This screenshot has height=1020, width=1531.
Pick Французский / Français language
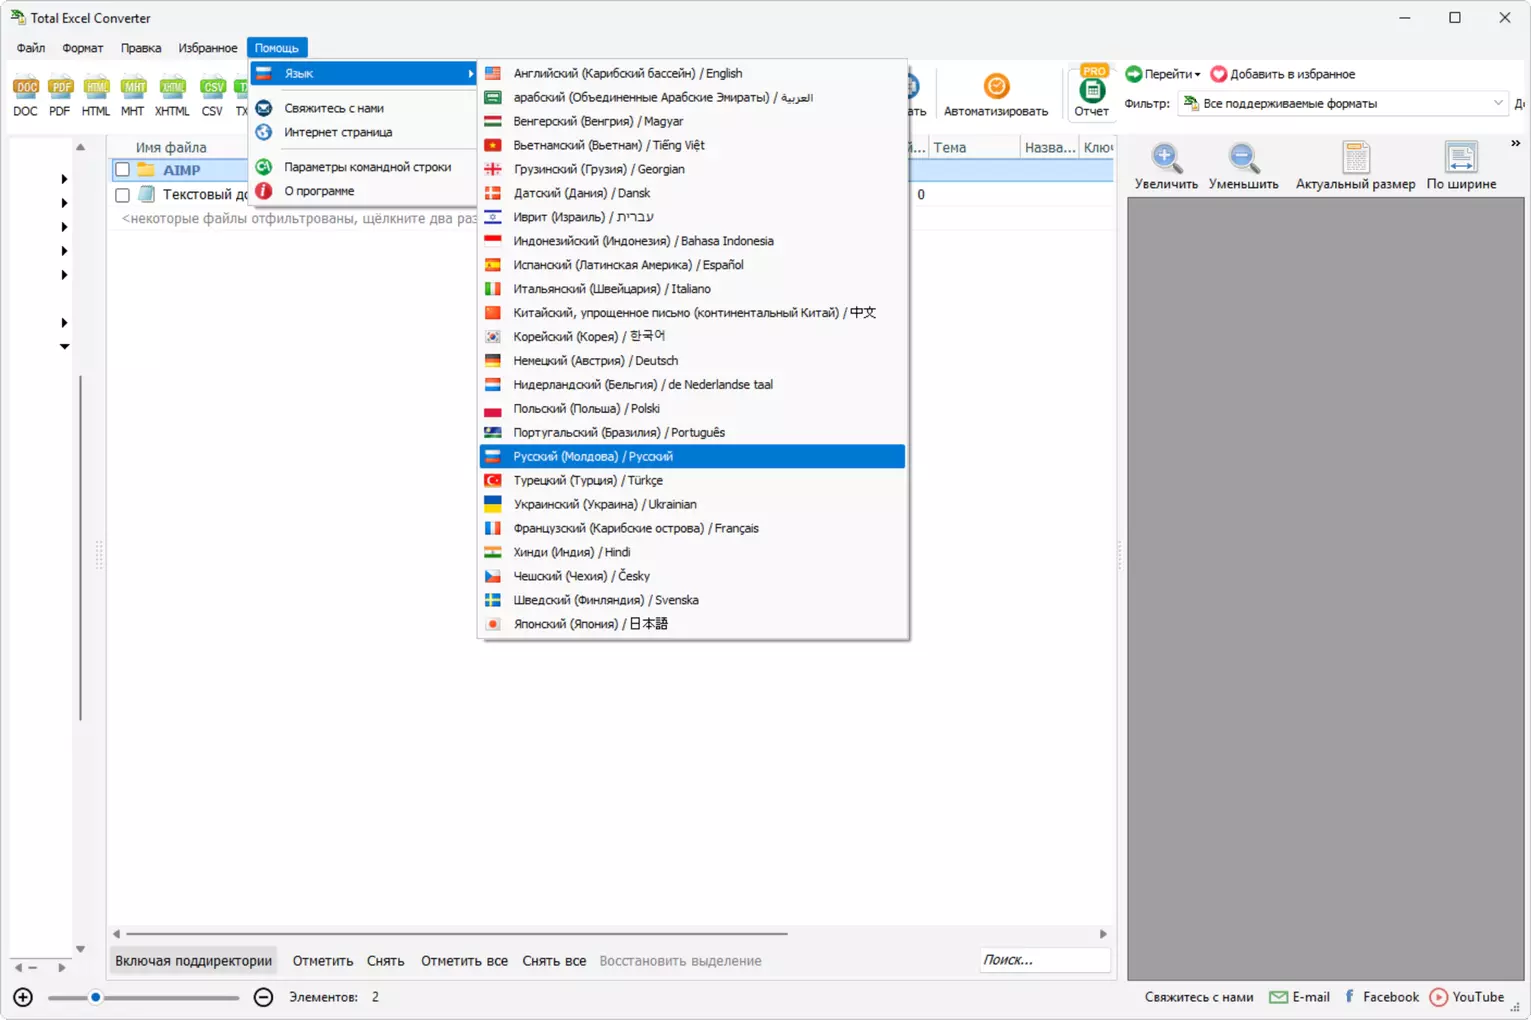693,528
